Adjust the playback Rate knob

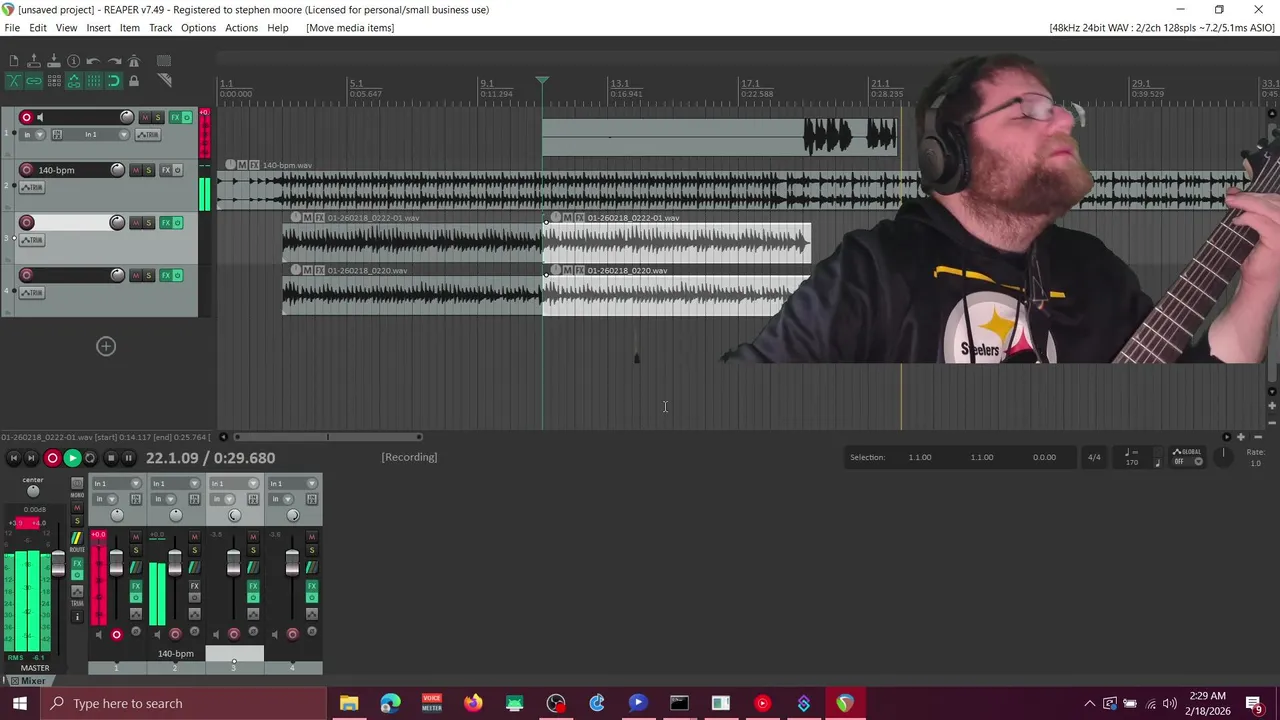point(1222,455)
